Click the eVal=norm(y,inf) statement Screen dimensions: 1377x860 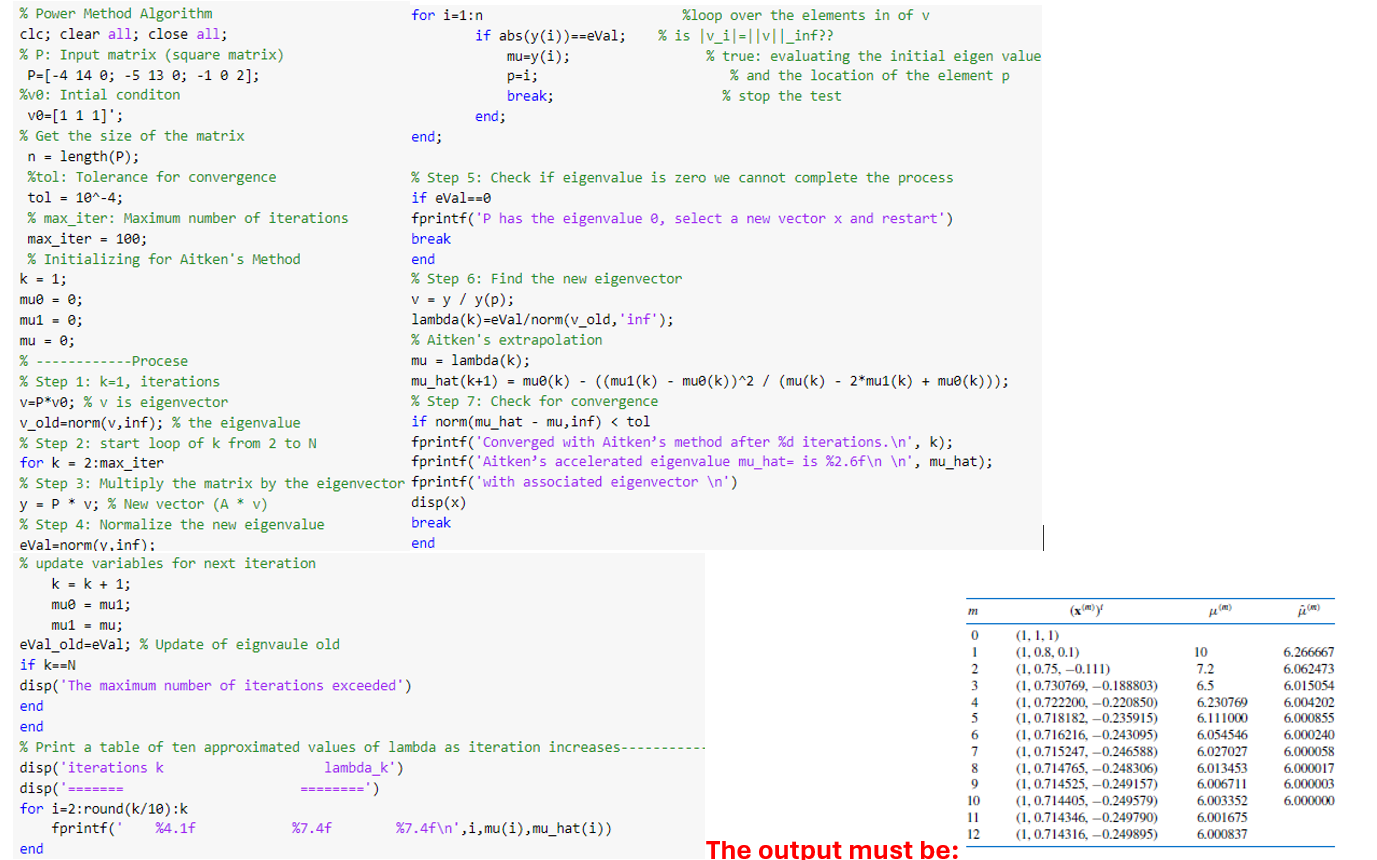click(85, 544)
